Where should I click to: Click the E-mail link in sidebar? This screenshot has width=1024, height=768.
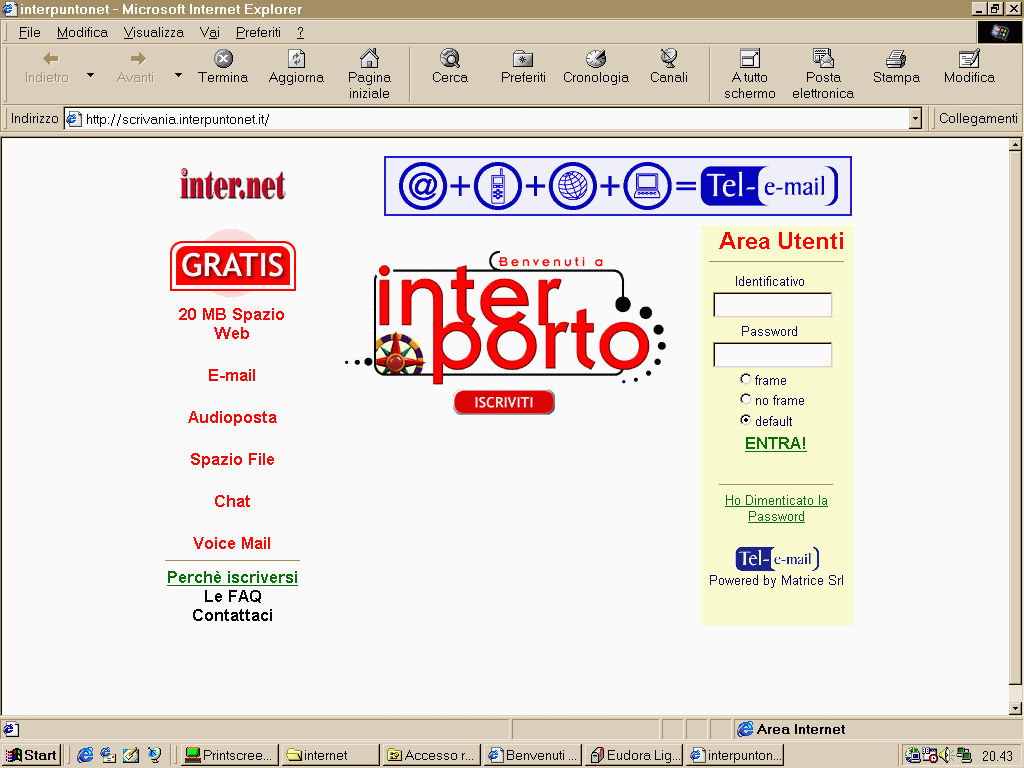(232, 376)
